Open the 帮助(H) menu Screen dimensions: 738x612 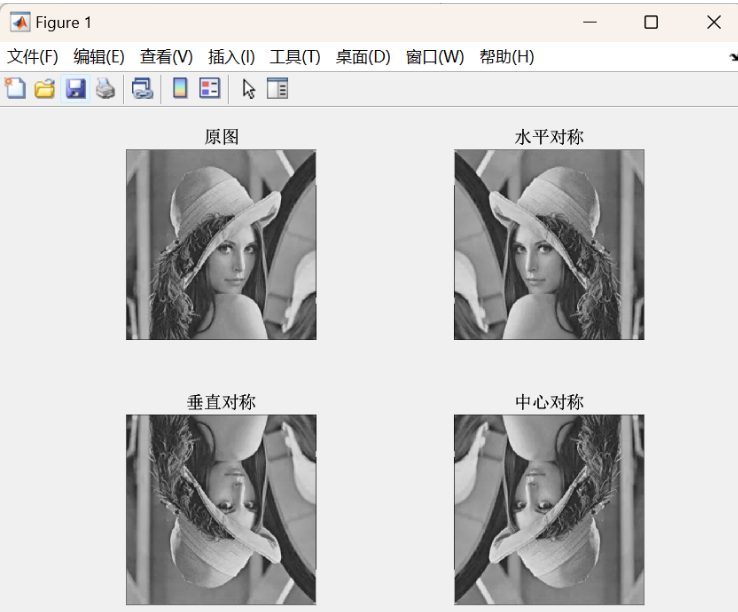(x=507, y=57)
